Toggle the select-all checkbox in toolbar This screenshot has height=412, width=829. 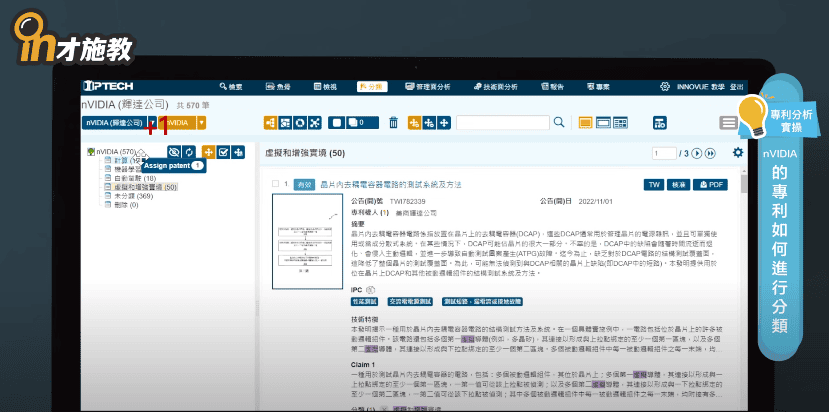338,122
